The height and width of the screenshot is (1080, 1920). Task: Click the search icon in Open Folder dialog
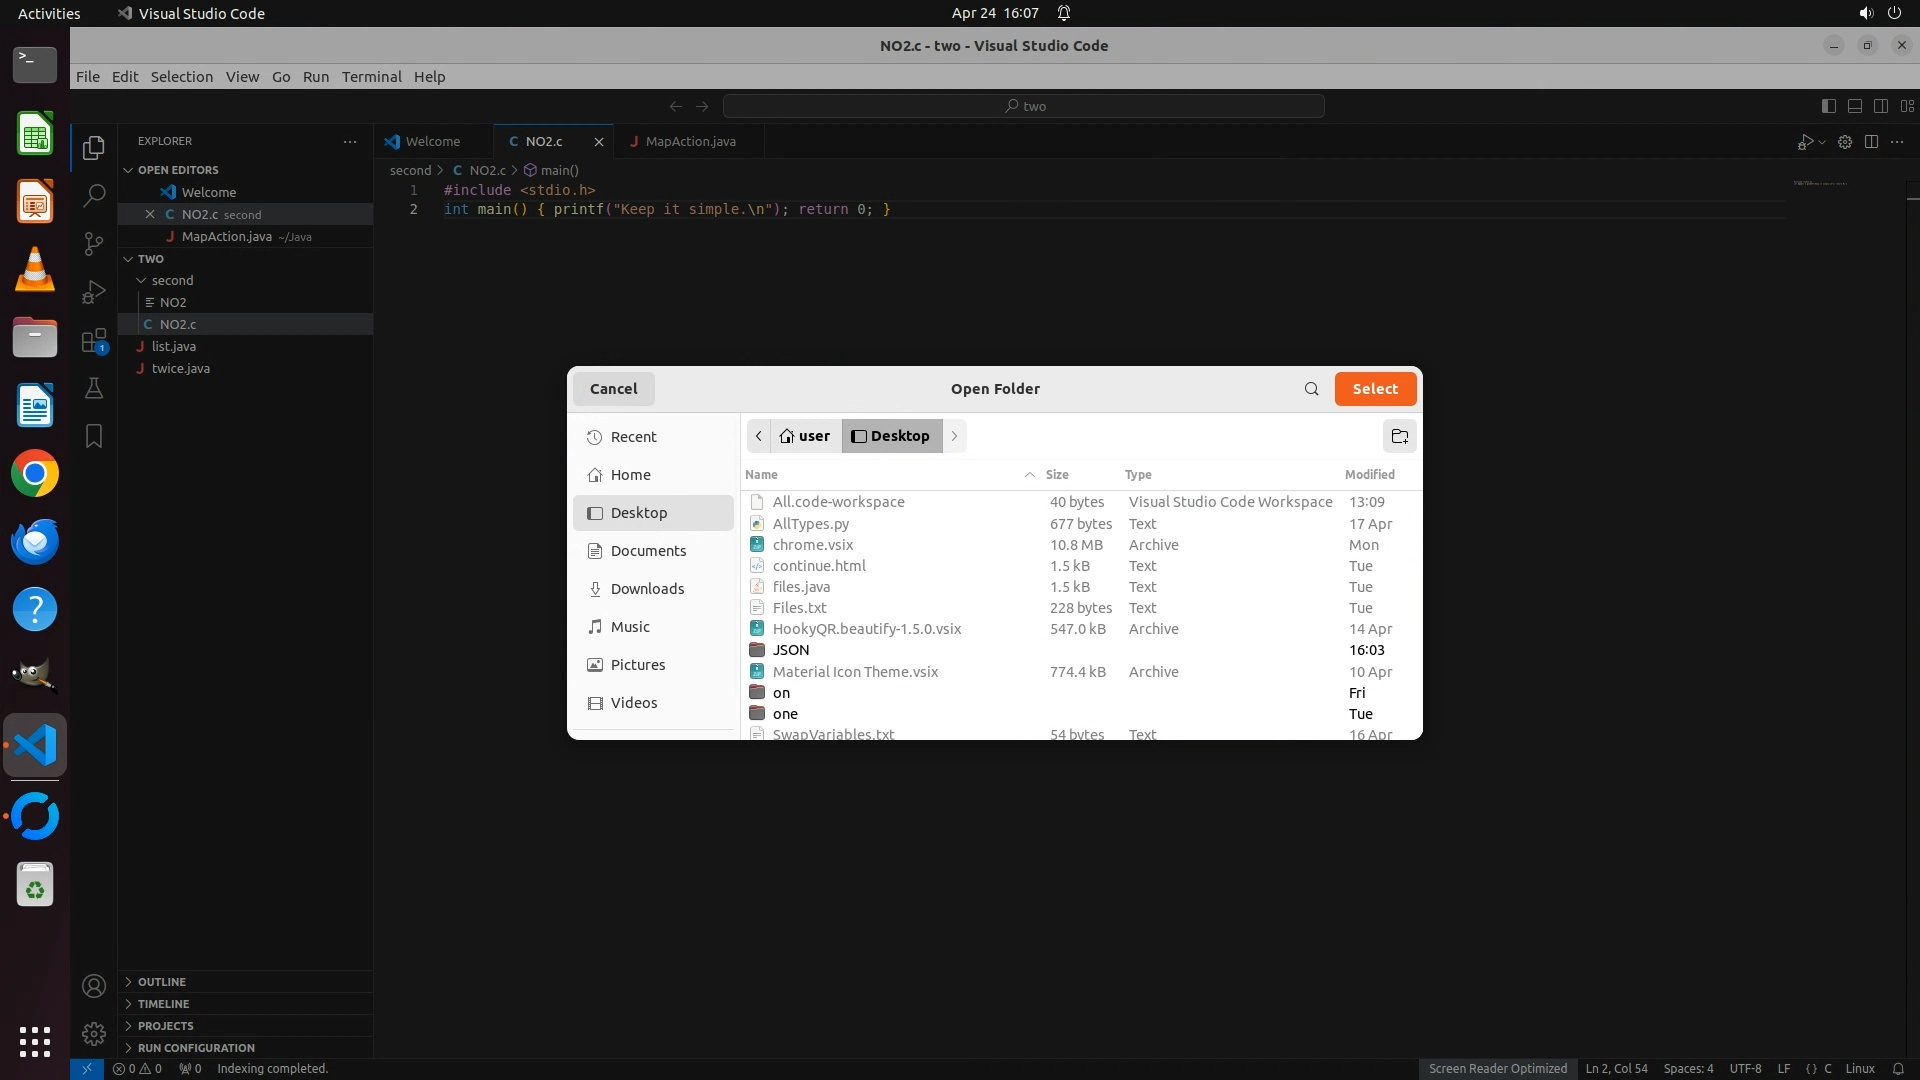[1311, 389]
